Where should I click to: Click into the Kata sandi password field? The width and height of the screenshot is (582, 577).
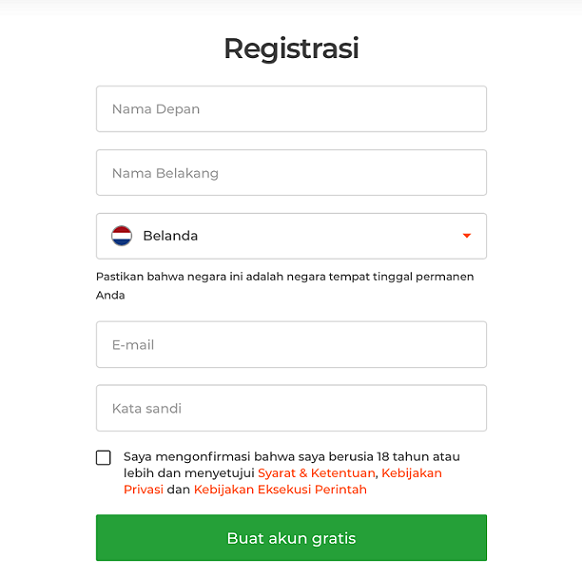pos(291,408)
